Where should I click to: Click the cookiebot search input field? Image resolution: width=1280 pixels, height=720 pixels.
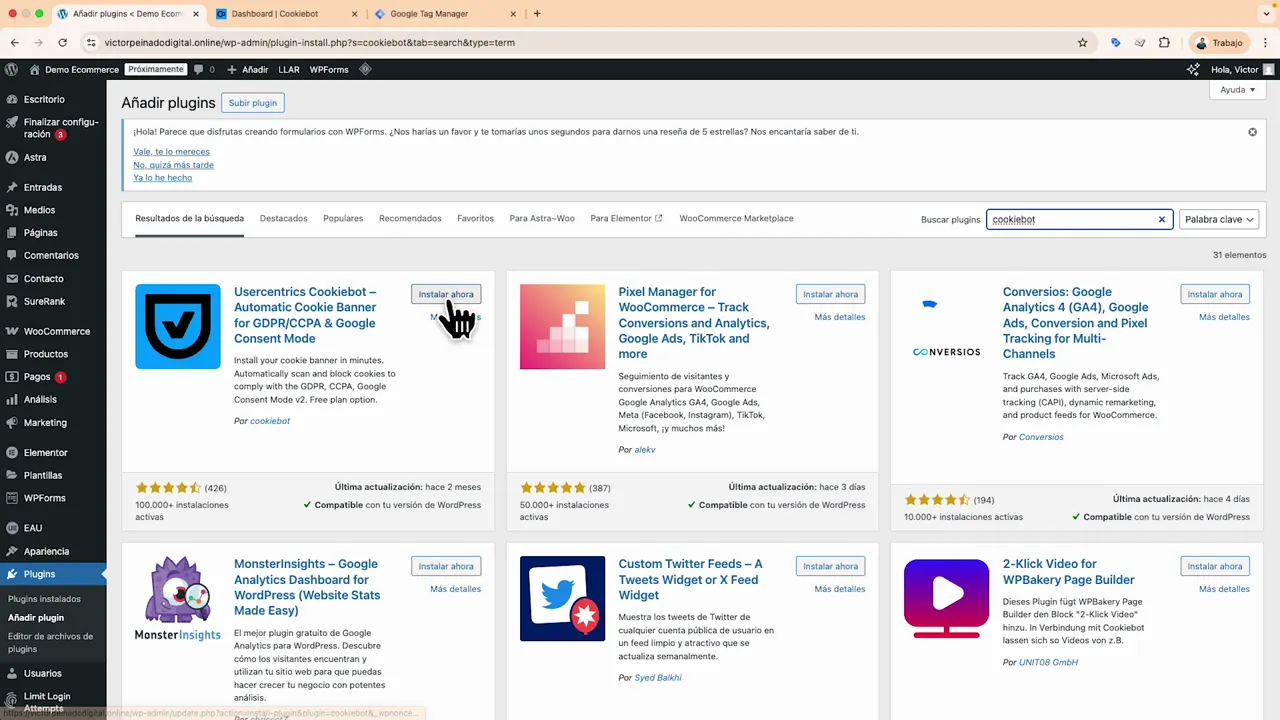[1075, 219]
